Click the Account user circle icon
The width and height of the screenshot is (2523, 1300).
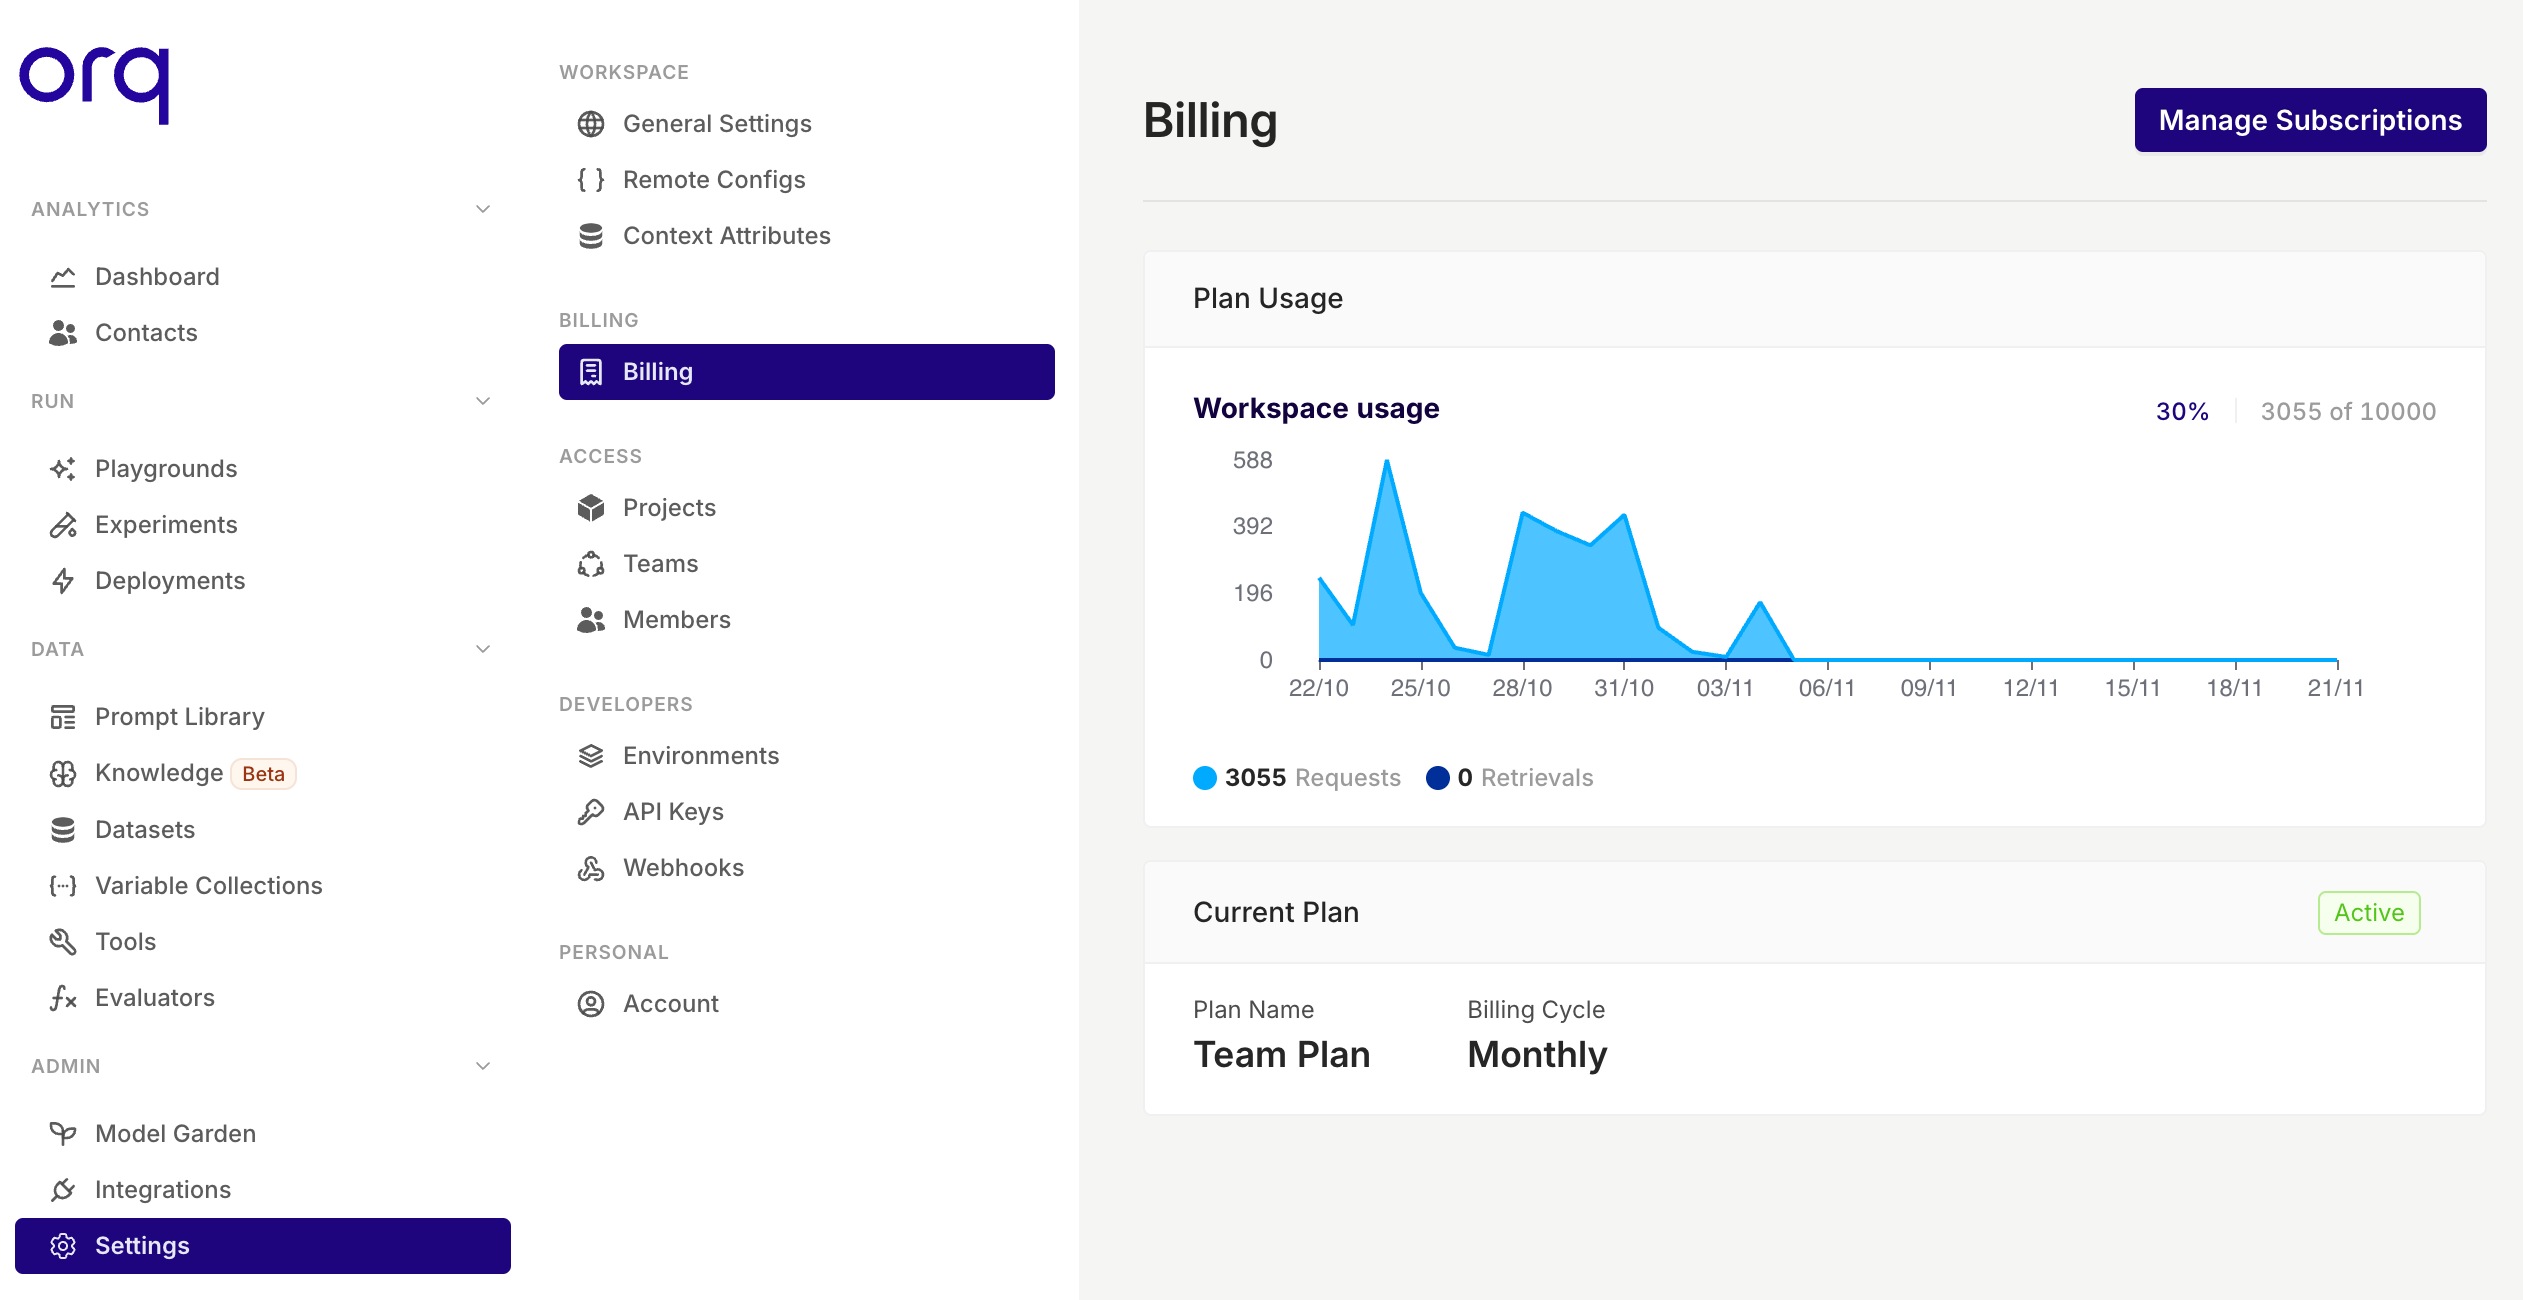click(591, 1004)
